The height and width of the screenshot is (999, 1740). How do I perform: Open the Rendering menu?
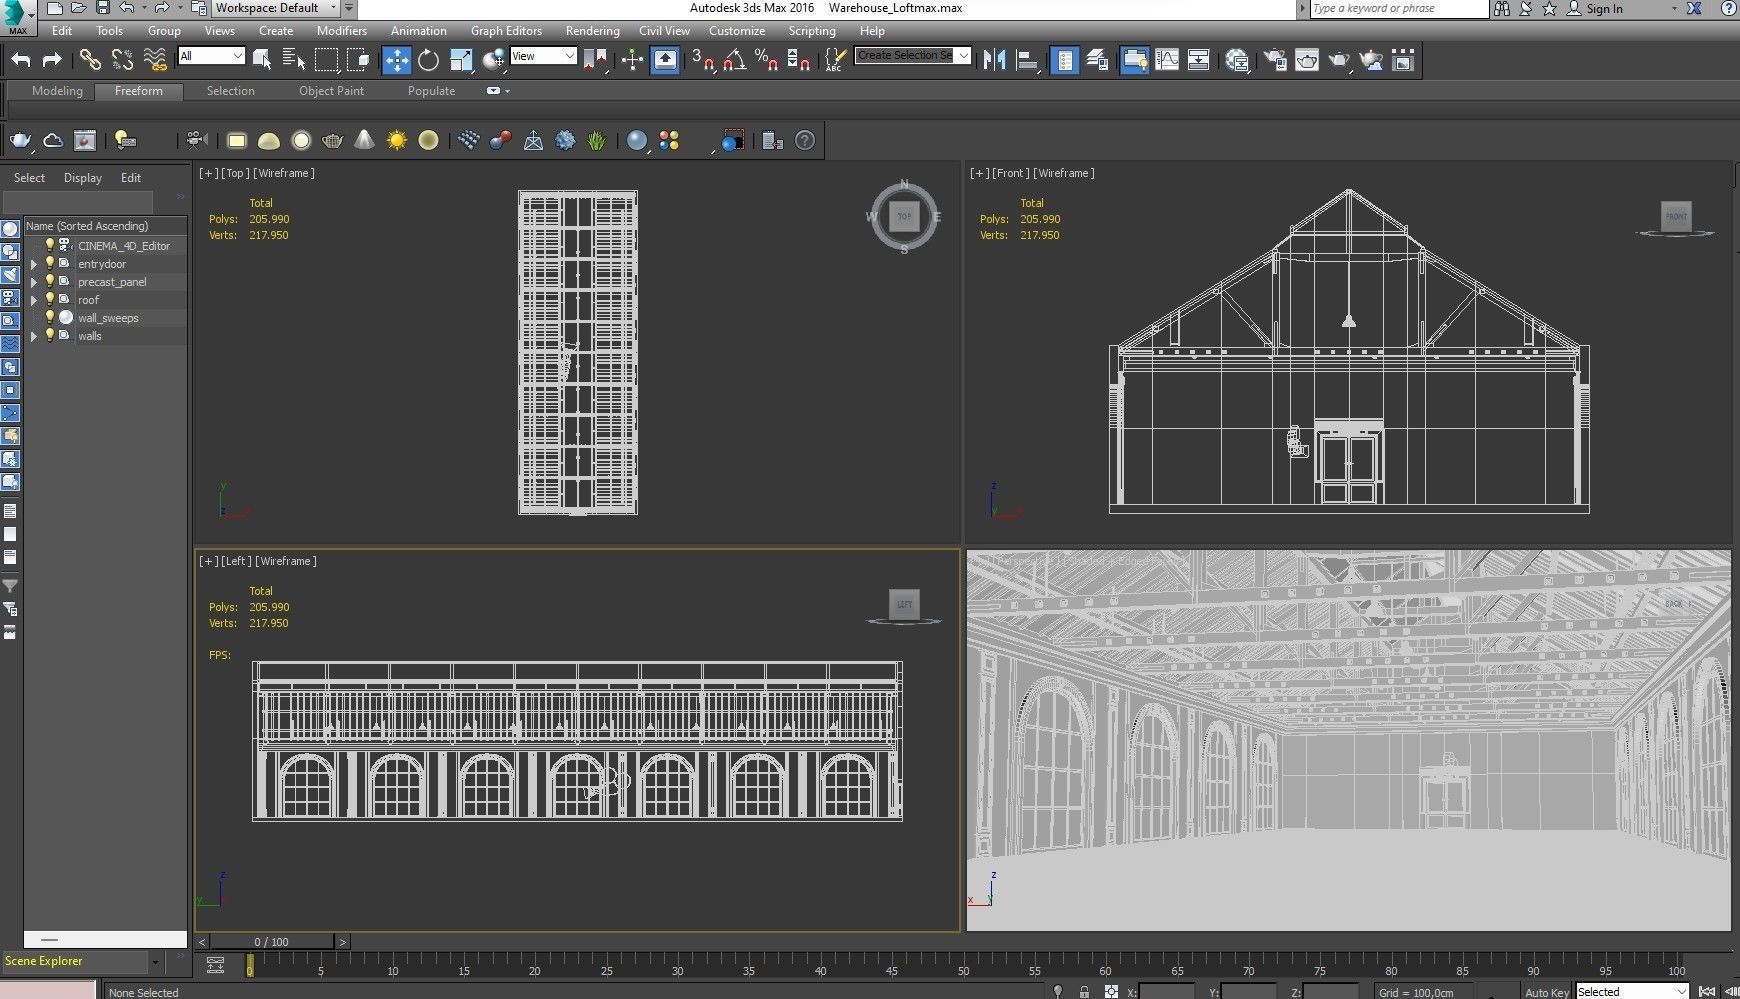(x=592, y=31)
